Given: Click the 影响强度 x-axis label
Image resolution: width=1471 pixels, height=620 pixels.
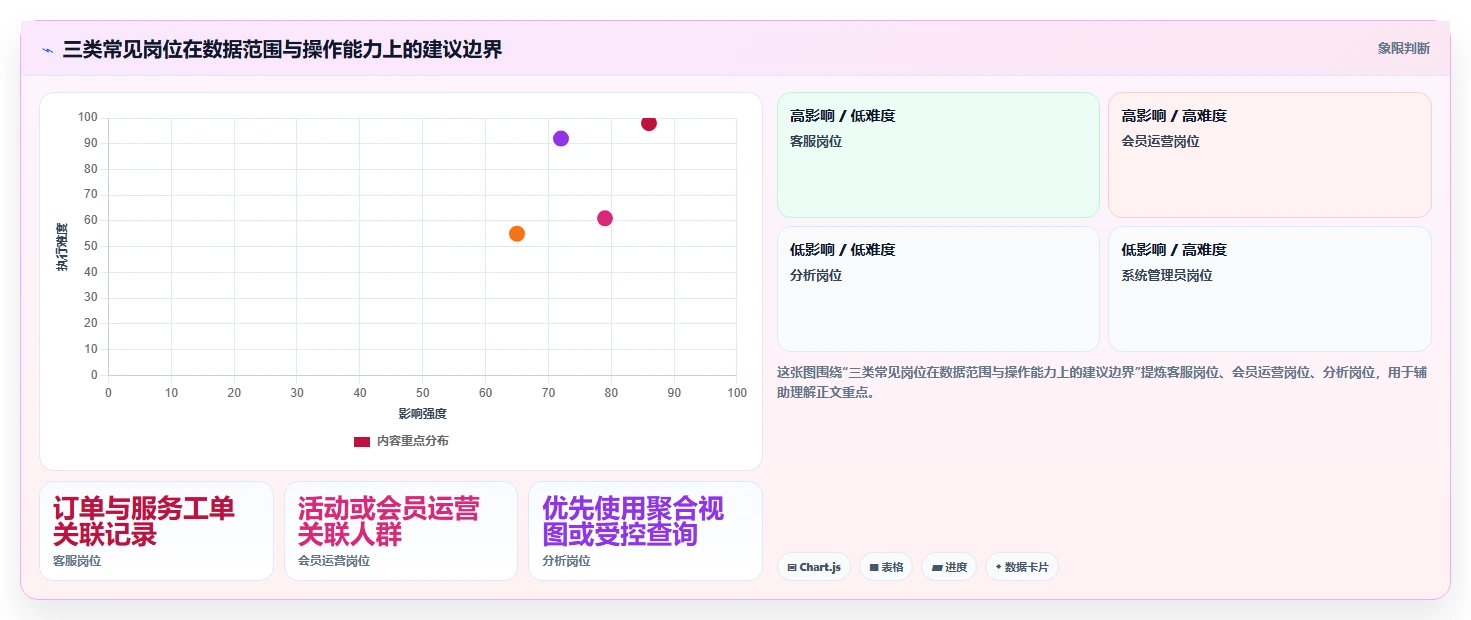Looking at the screenshot, I should pos(422,413).
